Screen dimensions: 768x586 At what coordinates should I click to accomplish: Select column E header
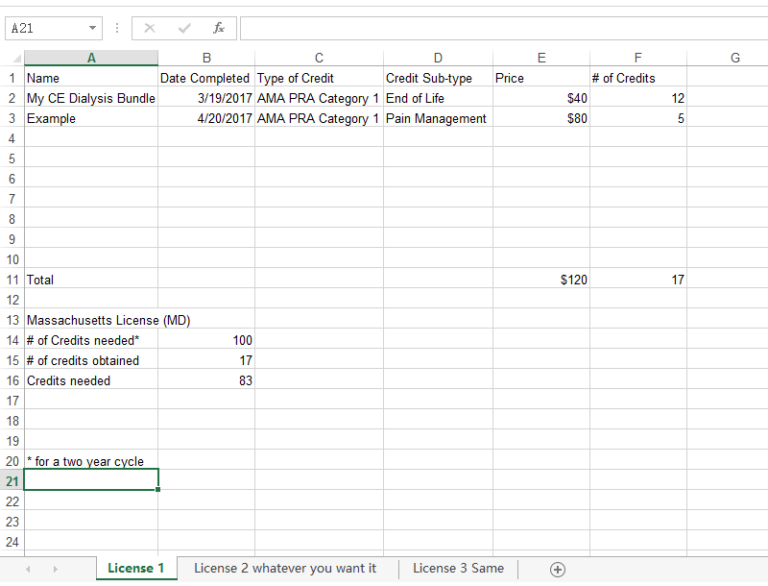[x=541, y=58]
